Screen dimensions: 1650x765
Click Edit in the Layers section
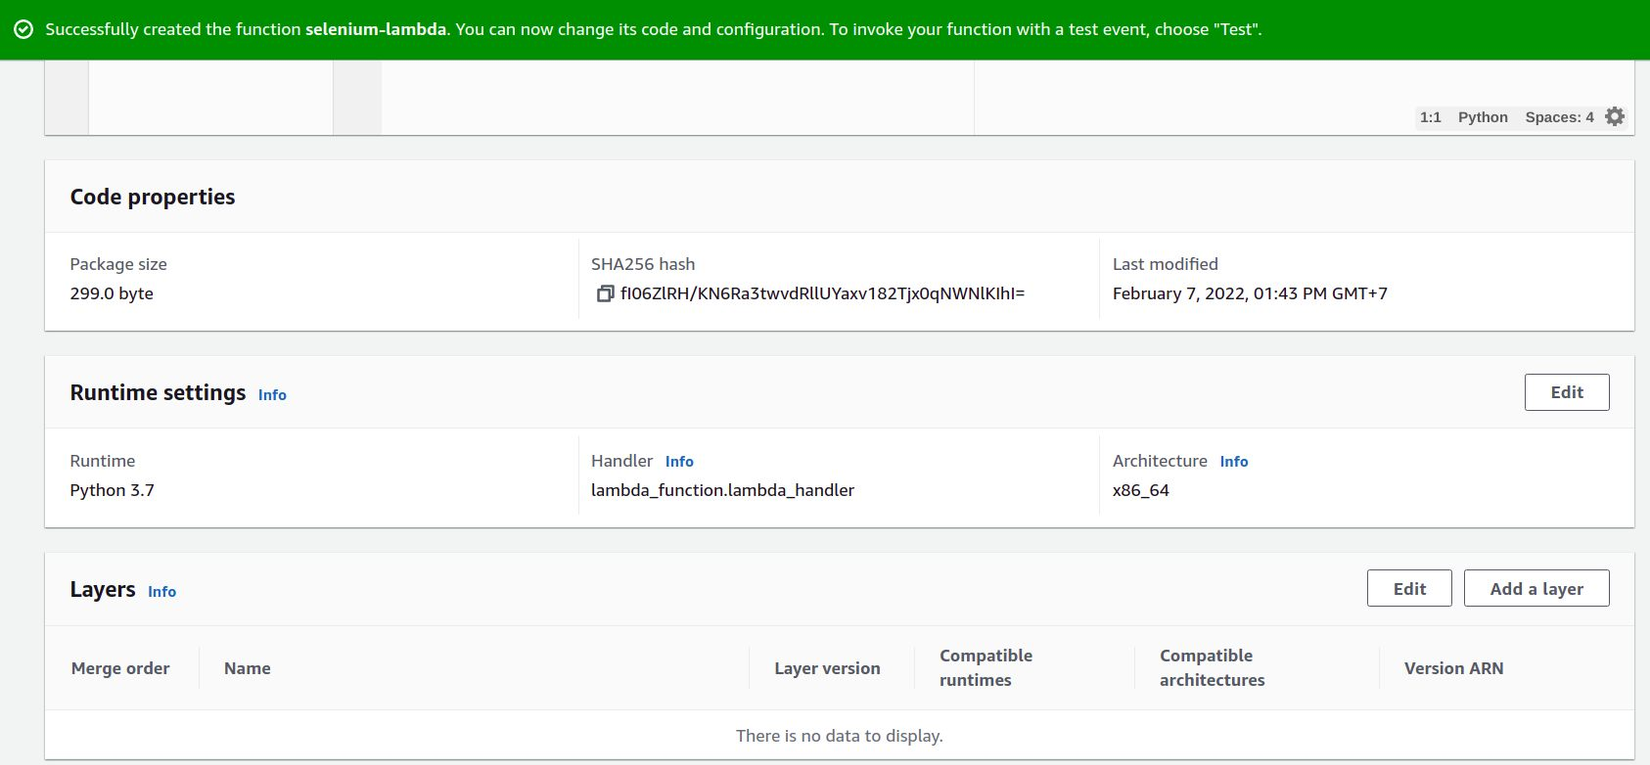(x=1409, y=588)
